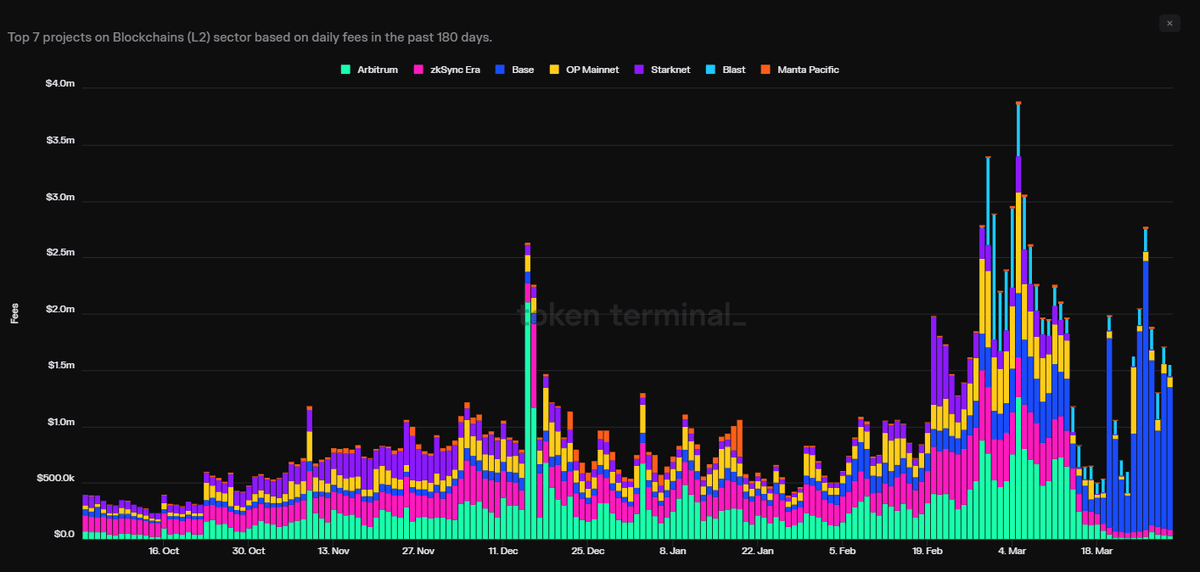Click the pink zkSync Era legend square

pyautogui.click(x=422, y=70)
